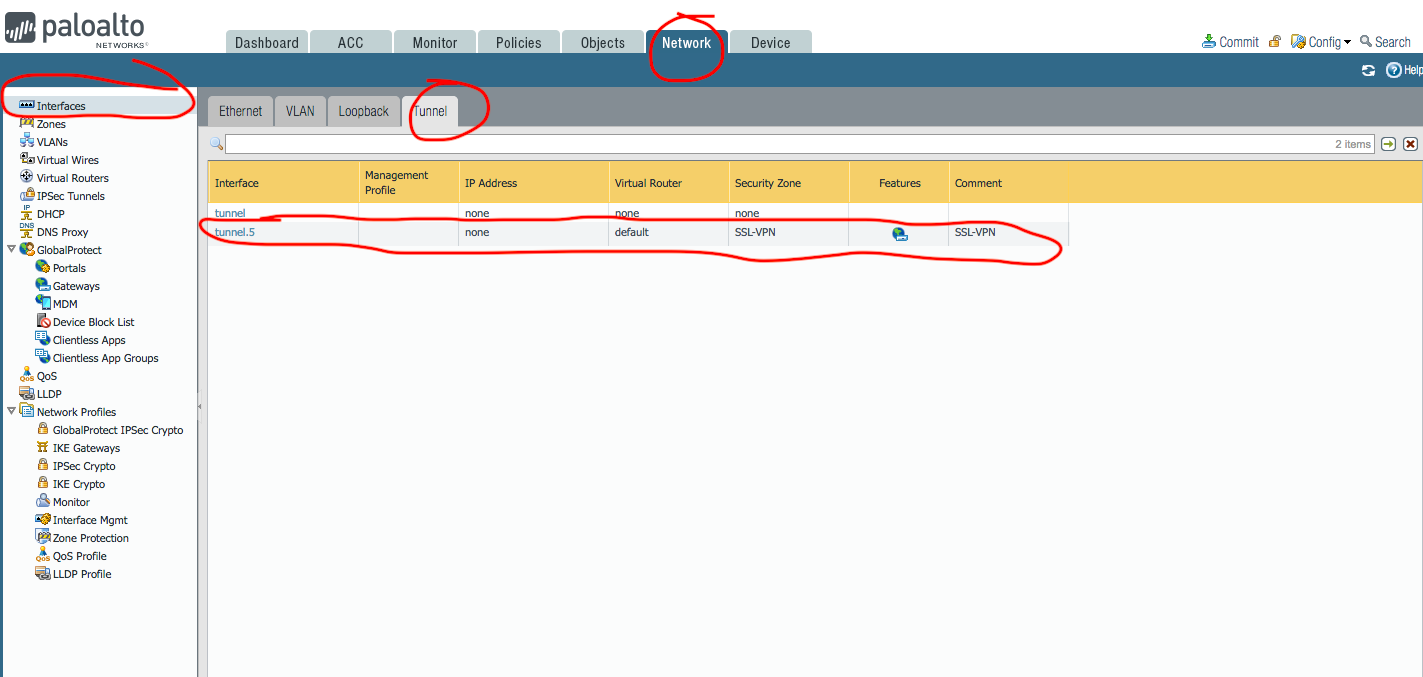Open IPSec Tunnels in sidebar
The image size is (1423, 677).
tap(70, 196)
